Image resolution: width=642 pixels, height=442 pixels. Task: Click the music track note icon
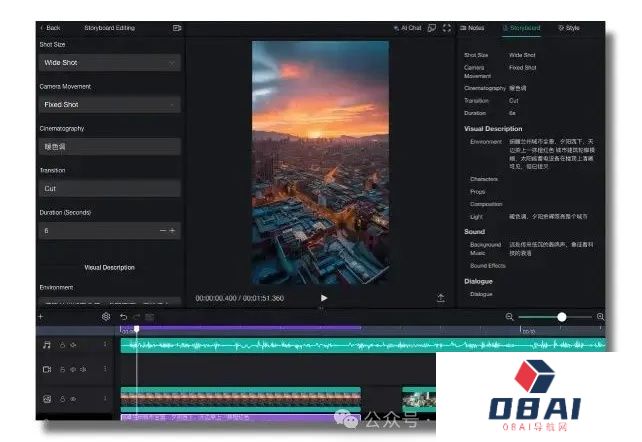[47, 345]
